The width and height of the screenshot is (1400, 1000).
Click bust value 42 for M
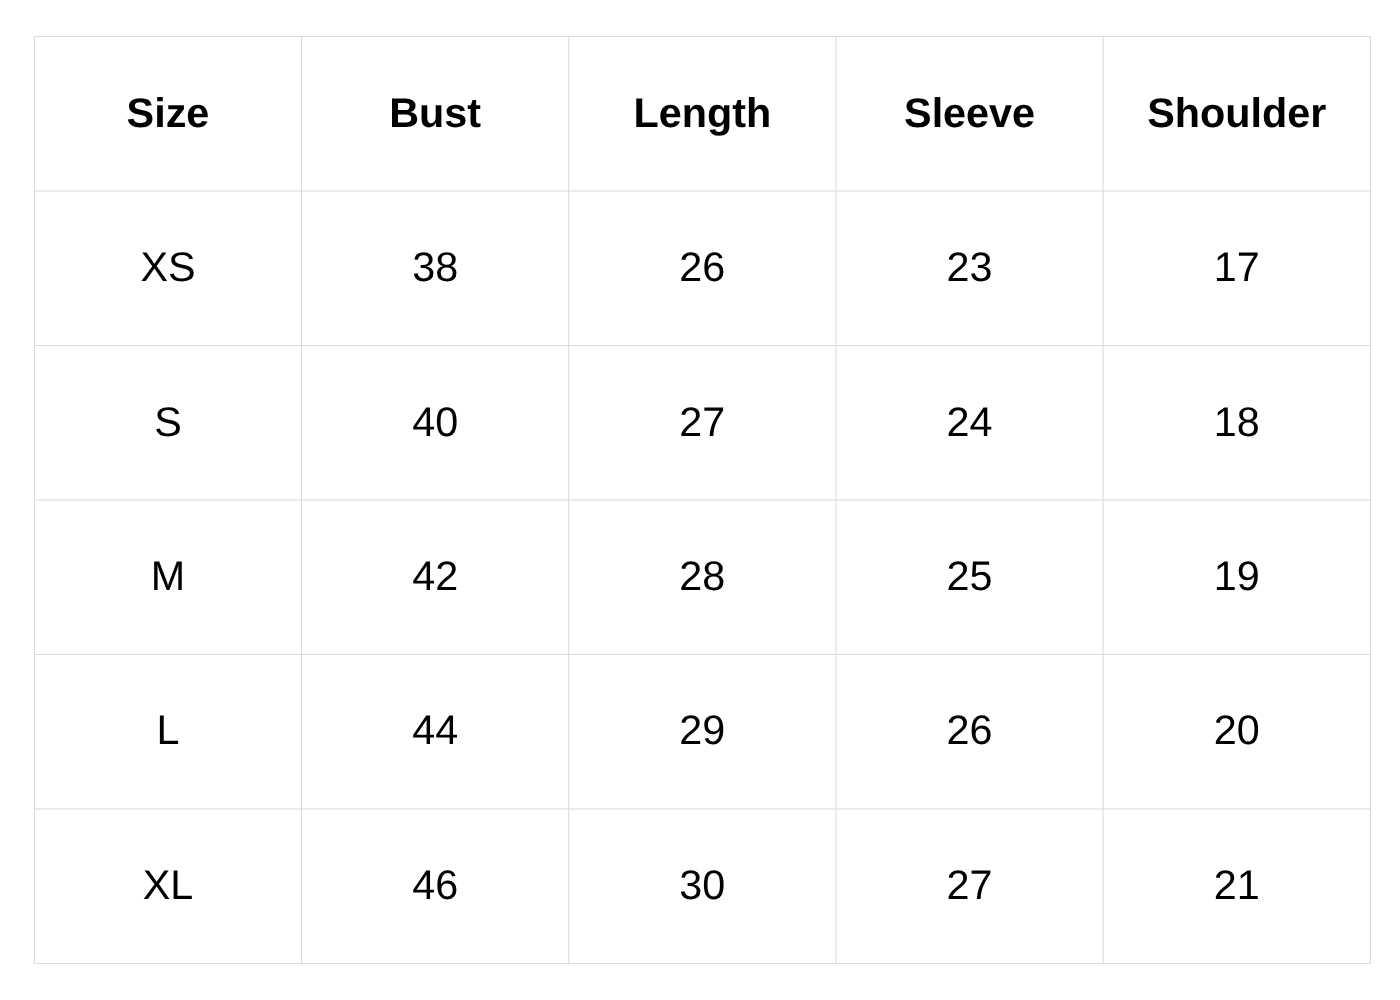tap(435, 577)
